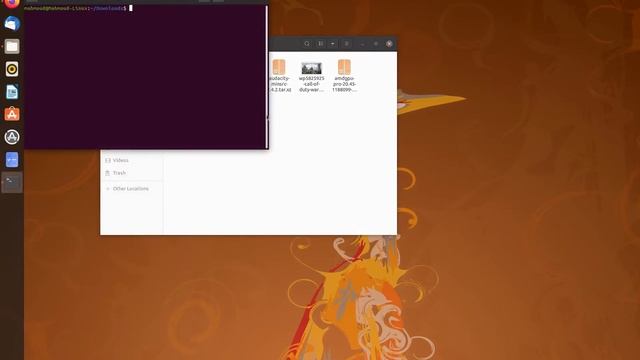The width and height of the screenshot is (640, 360).
Task: Open the hamburger menu in Files header
Action: (347, 44)
